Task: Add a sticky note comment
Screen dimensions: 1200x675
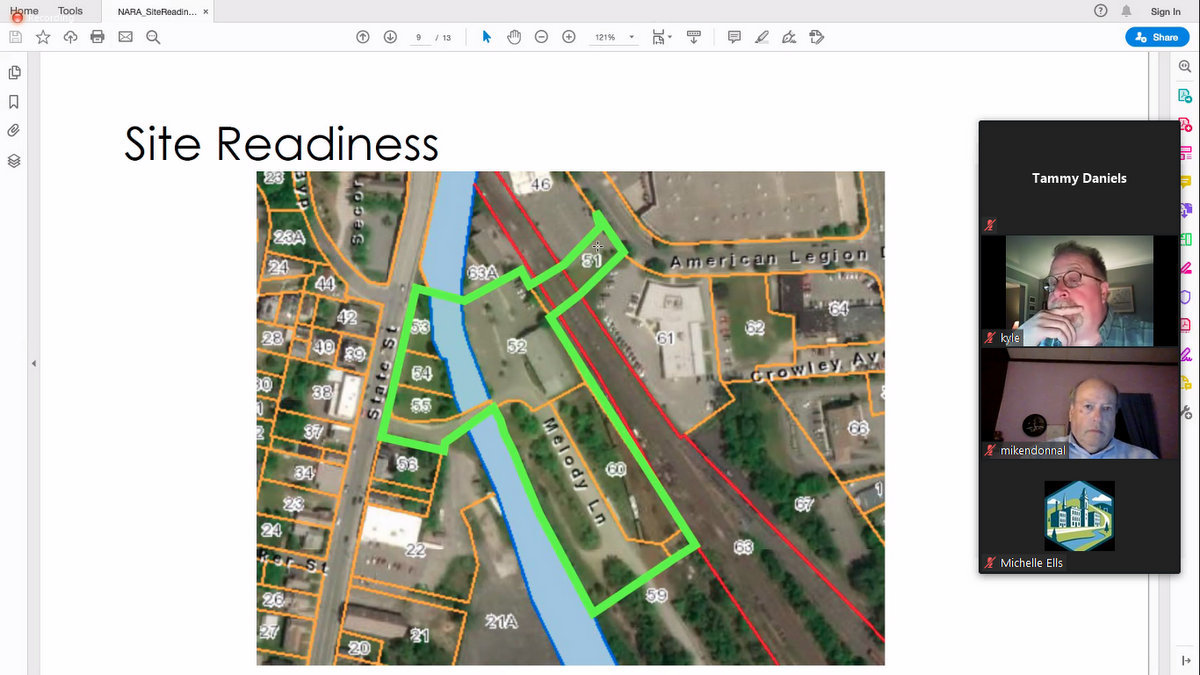Action: [x=734, y=37]
